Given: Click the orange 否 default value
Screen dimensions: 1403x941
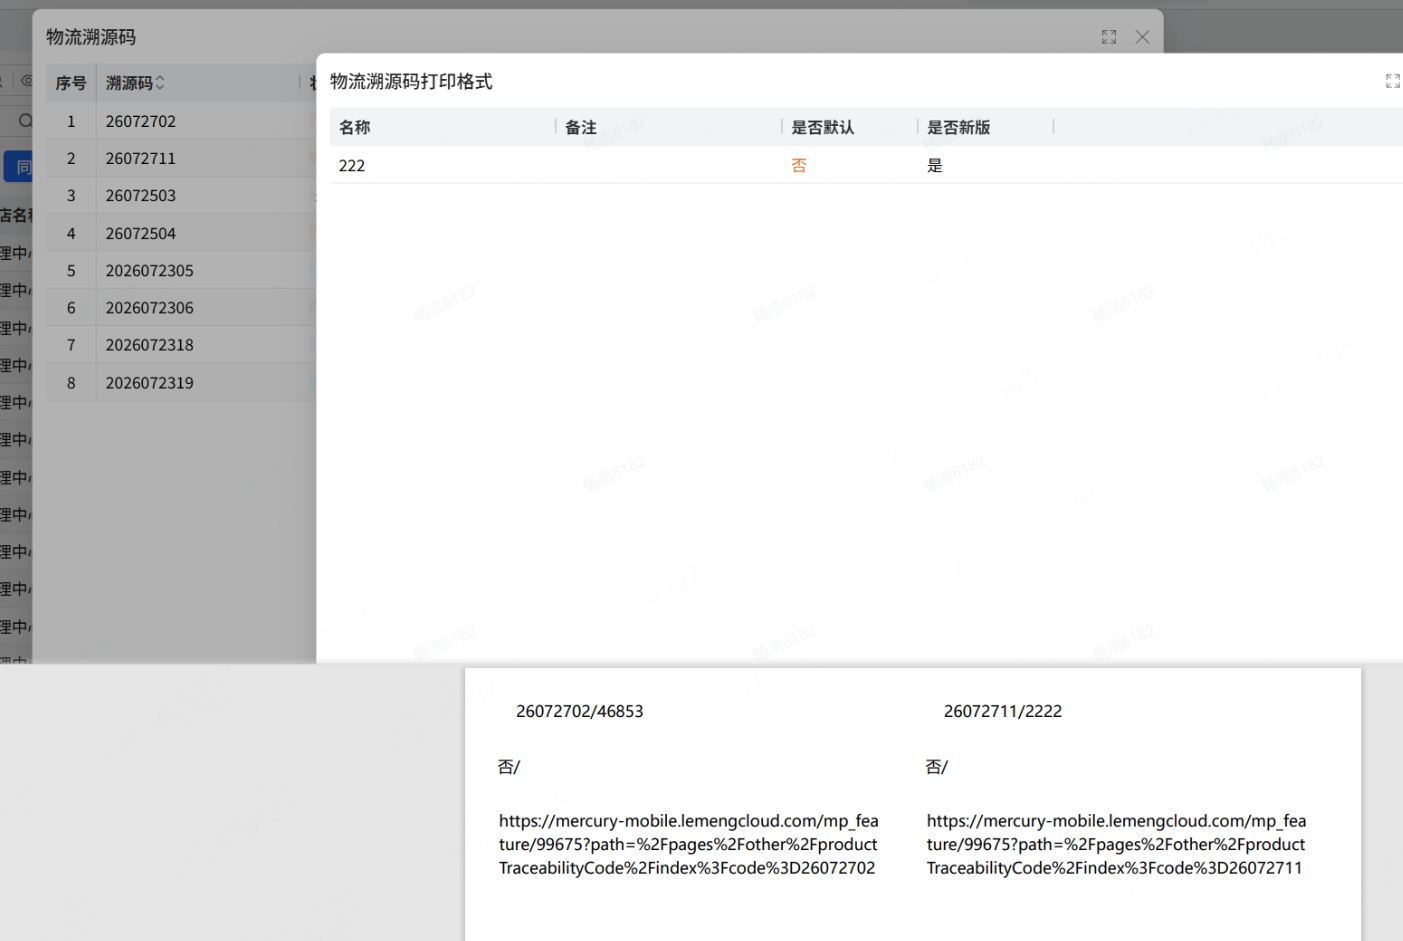Looking at the screenshot, I should point(799,165).
